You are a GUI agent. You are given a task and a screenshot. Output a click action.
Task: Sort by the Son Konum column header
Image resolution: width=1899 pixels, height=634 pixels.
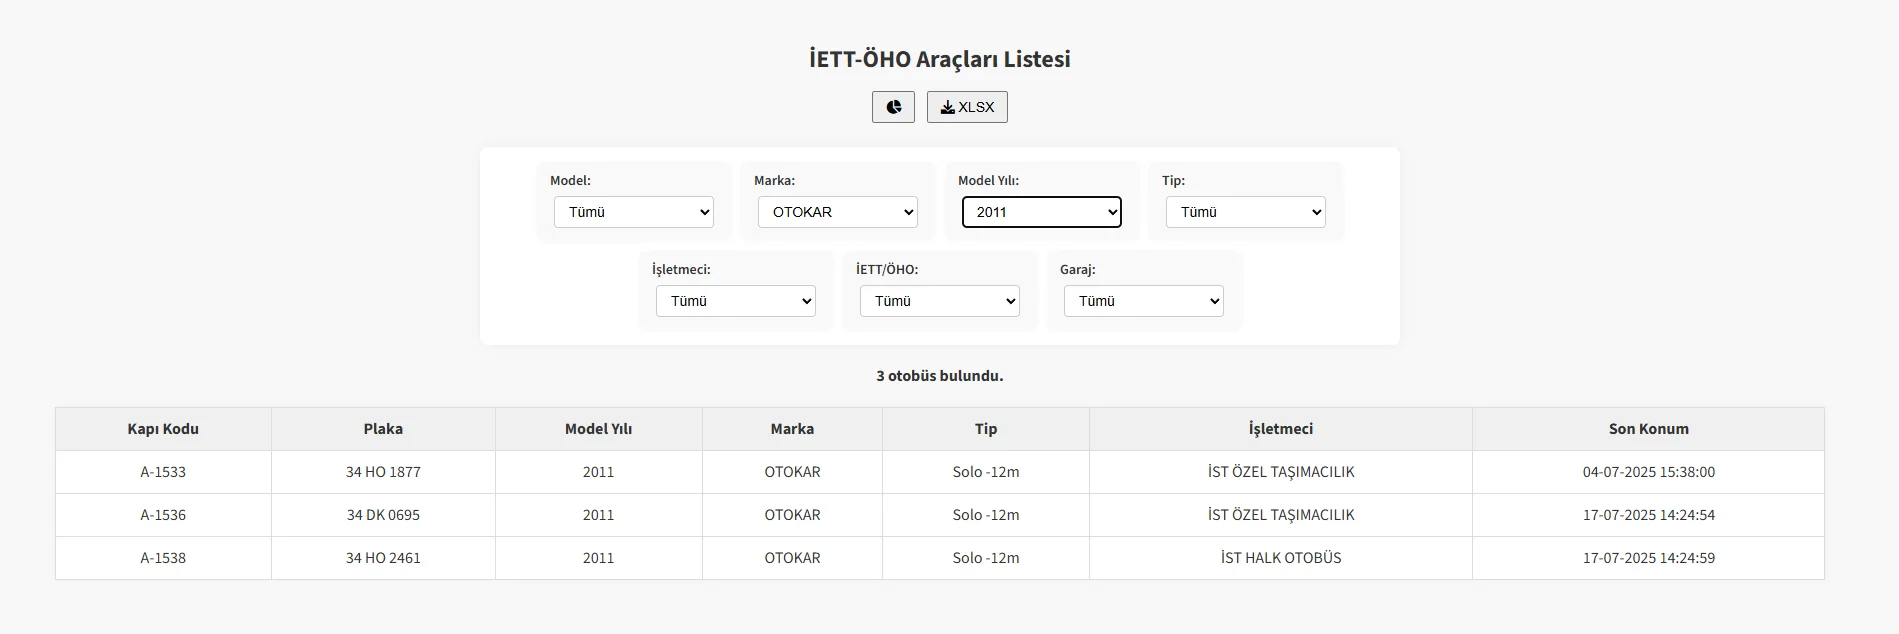click(x=1648, y=429)
